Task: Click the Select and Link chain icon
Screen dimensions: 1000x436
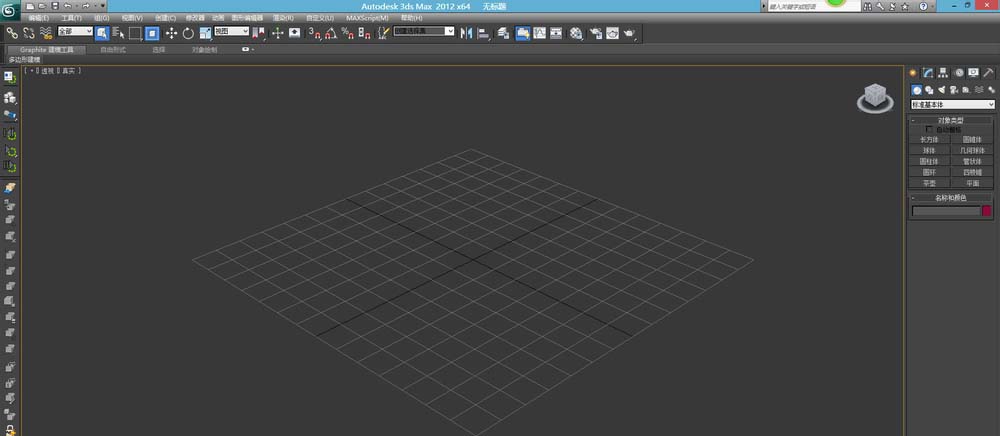Action: click(12, 33)
